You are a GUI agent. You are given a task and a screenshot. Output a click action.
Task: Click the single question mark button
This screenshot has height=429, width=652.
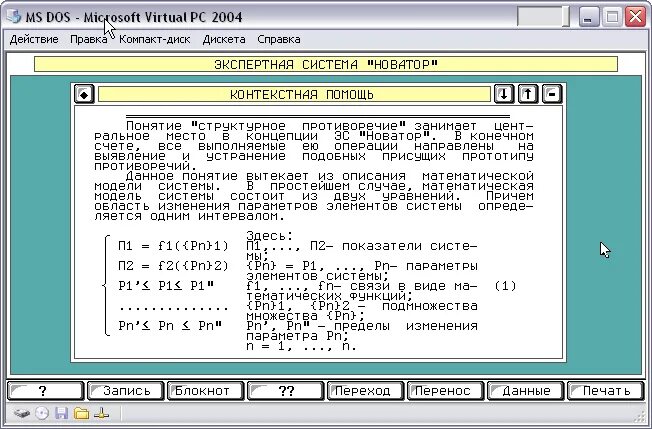[45, 391]
